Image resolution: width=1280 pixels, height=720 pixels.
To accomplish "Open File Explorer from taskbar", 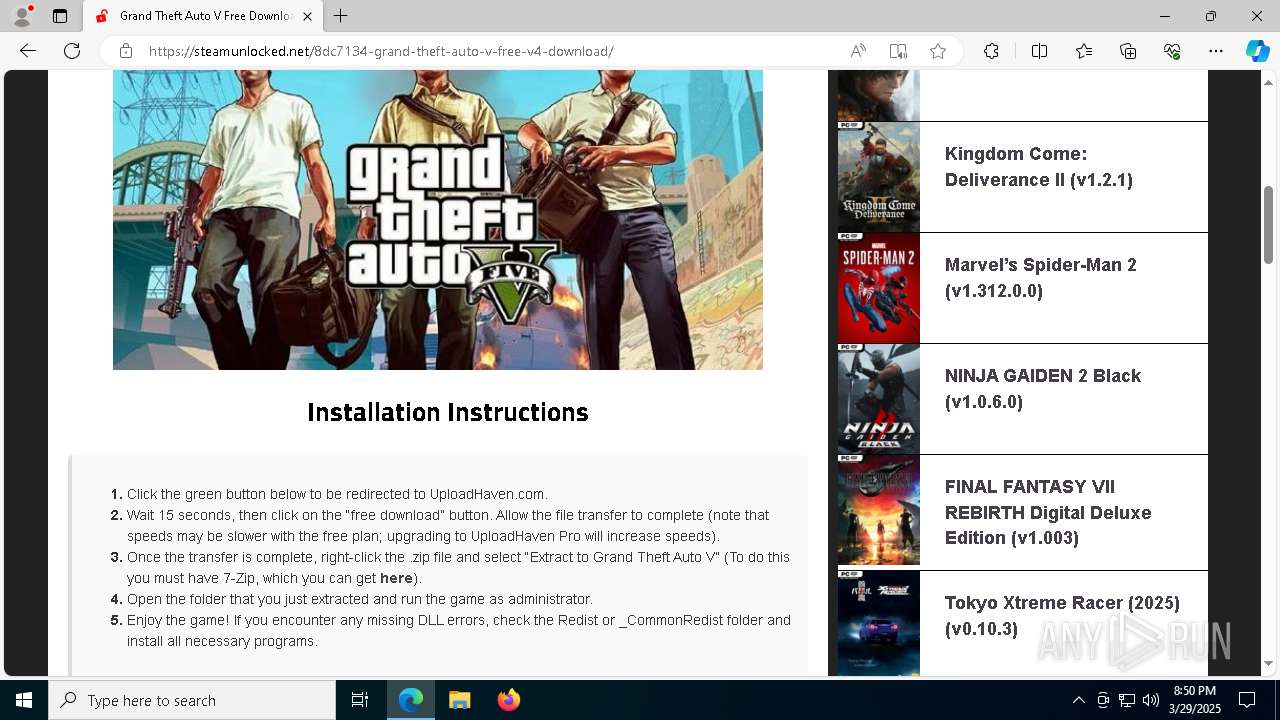I will click(459, 700).
